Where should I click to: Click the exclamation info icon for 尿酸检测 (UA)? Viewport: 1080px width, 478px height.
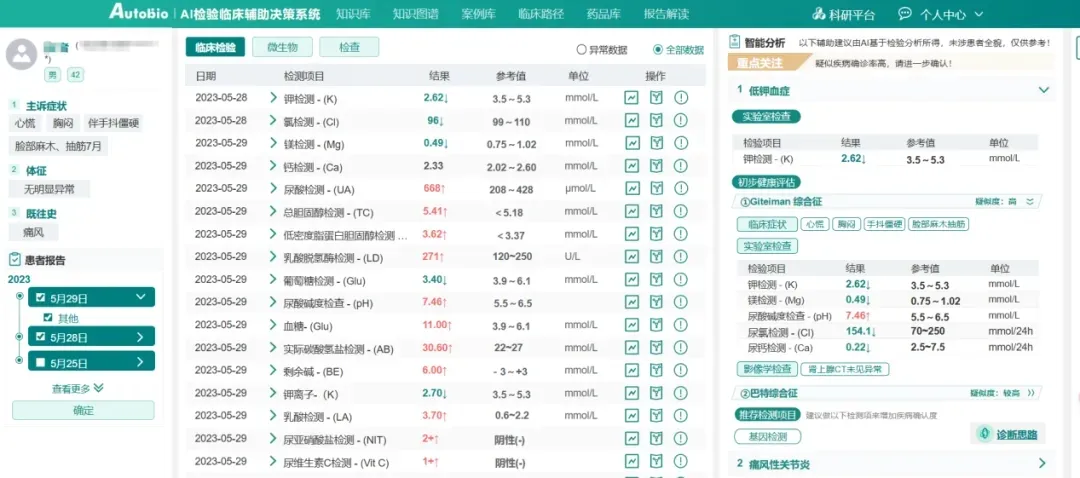pos(681,189)
